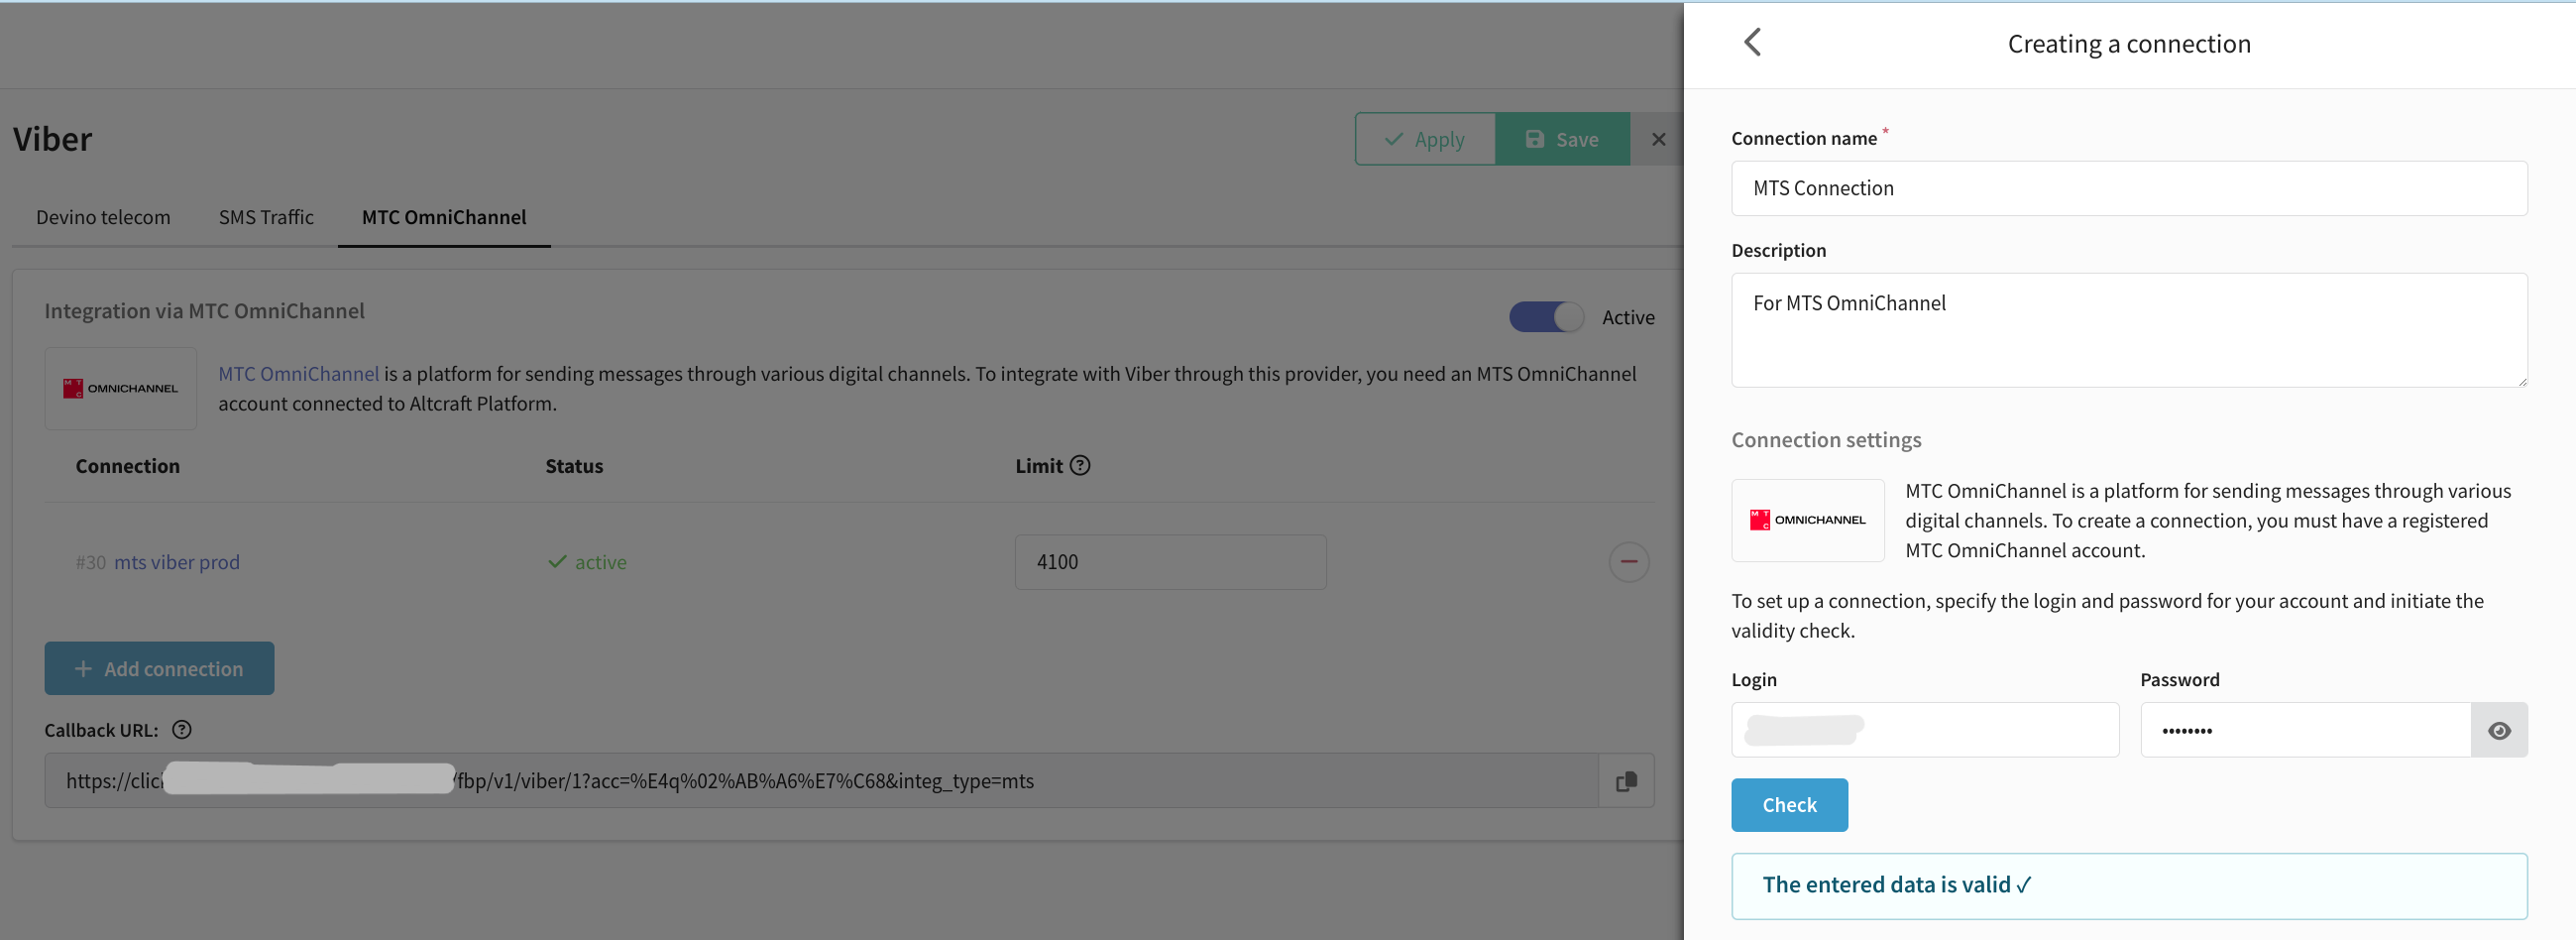Click 'The entered data is valid' message
The image size is (2576, 940).
click(2129, 885)
